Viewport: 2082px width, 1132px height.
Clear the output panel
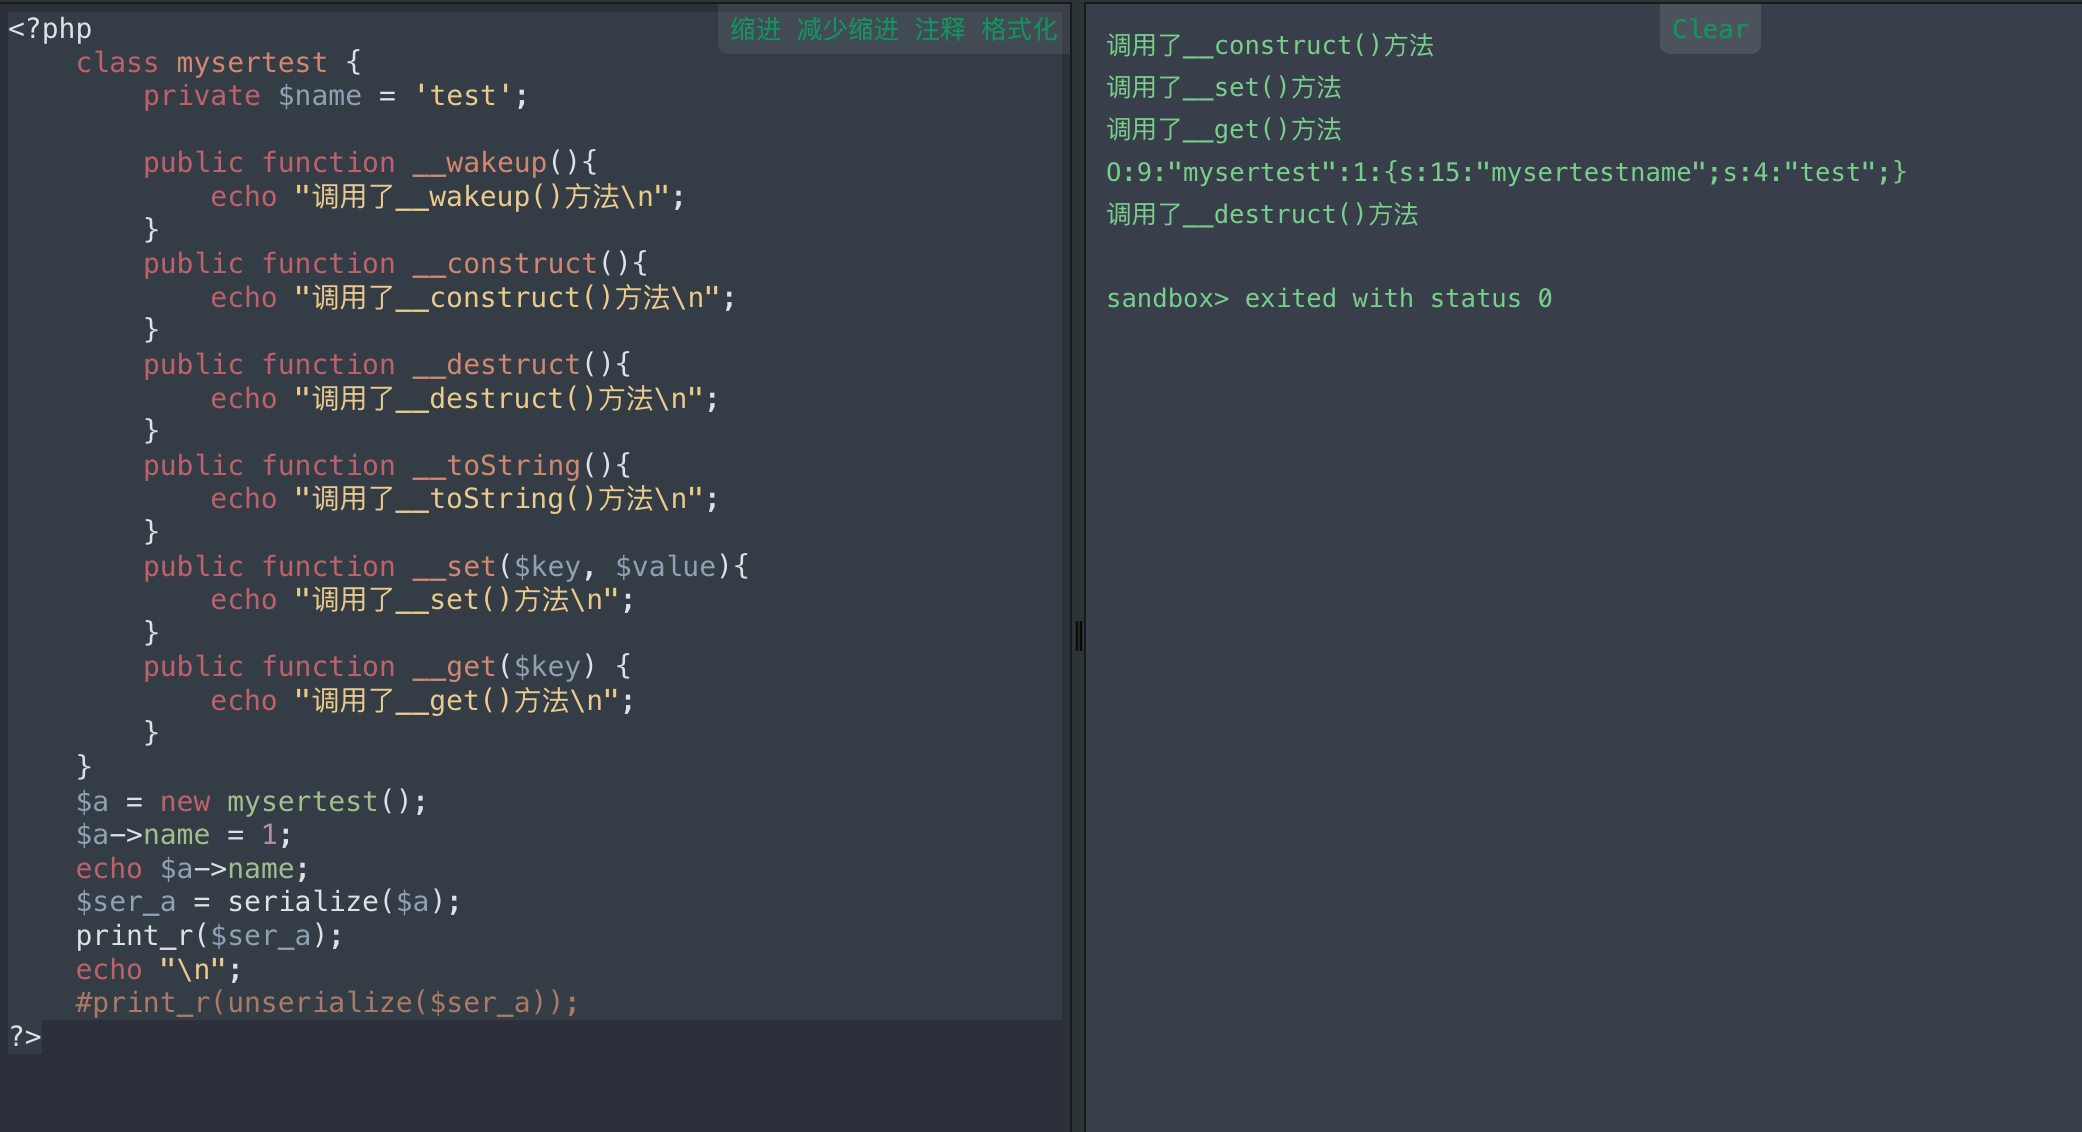pyautogui.click(x=1710, y=29)
